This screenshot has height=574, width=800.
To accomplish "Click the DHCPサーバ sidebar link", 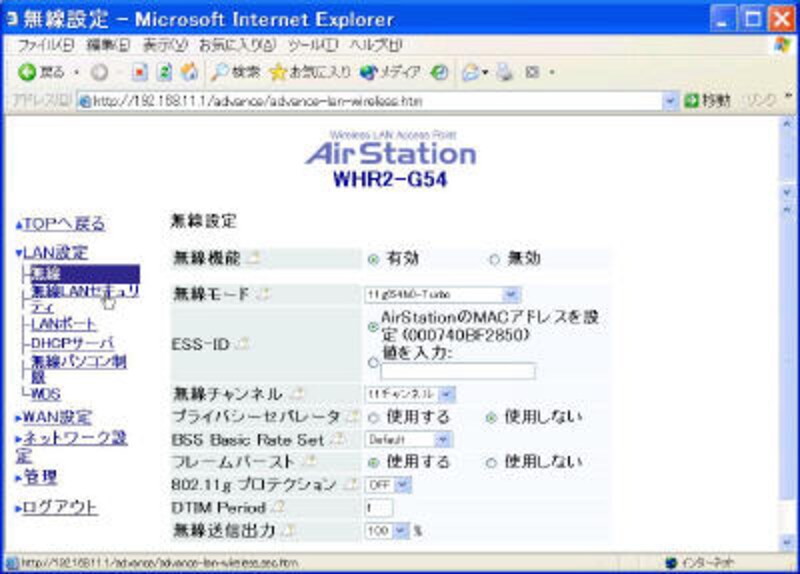I will click(72, 342).
